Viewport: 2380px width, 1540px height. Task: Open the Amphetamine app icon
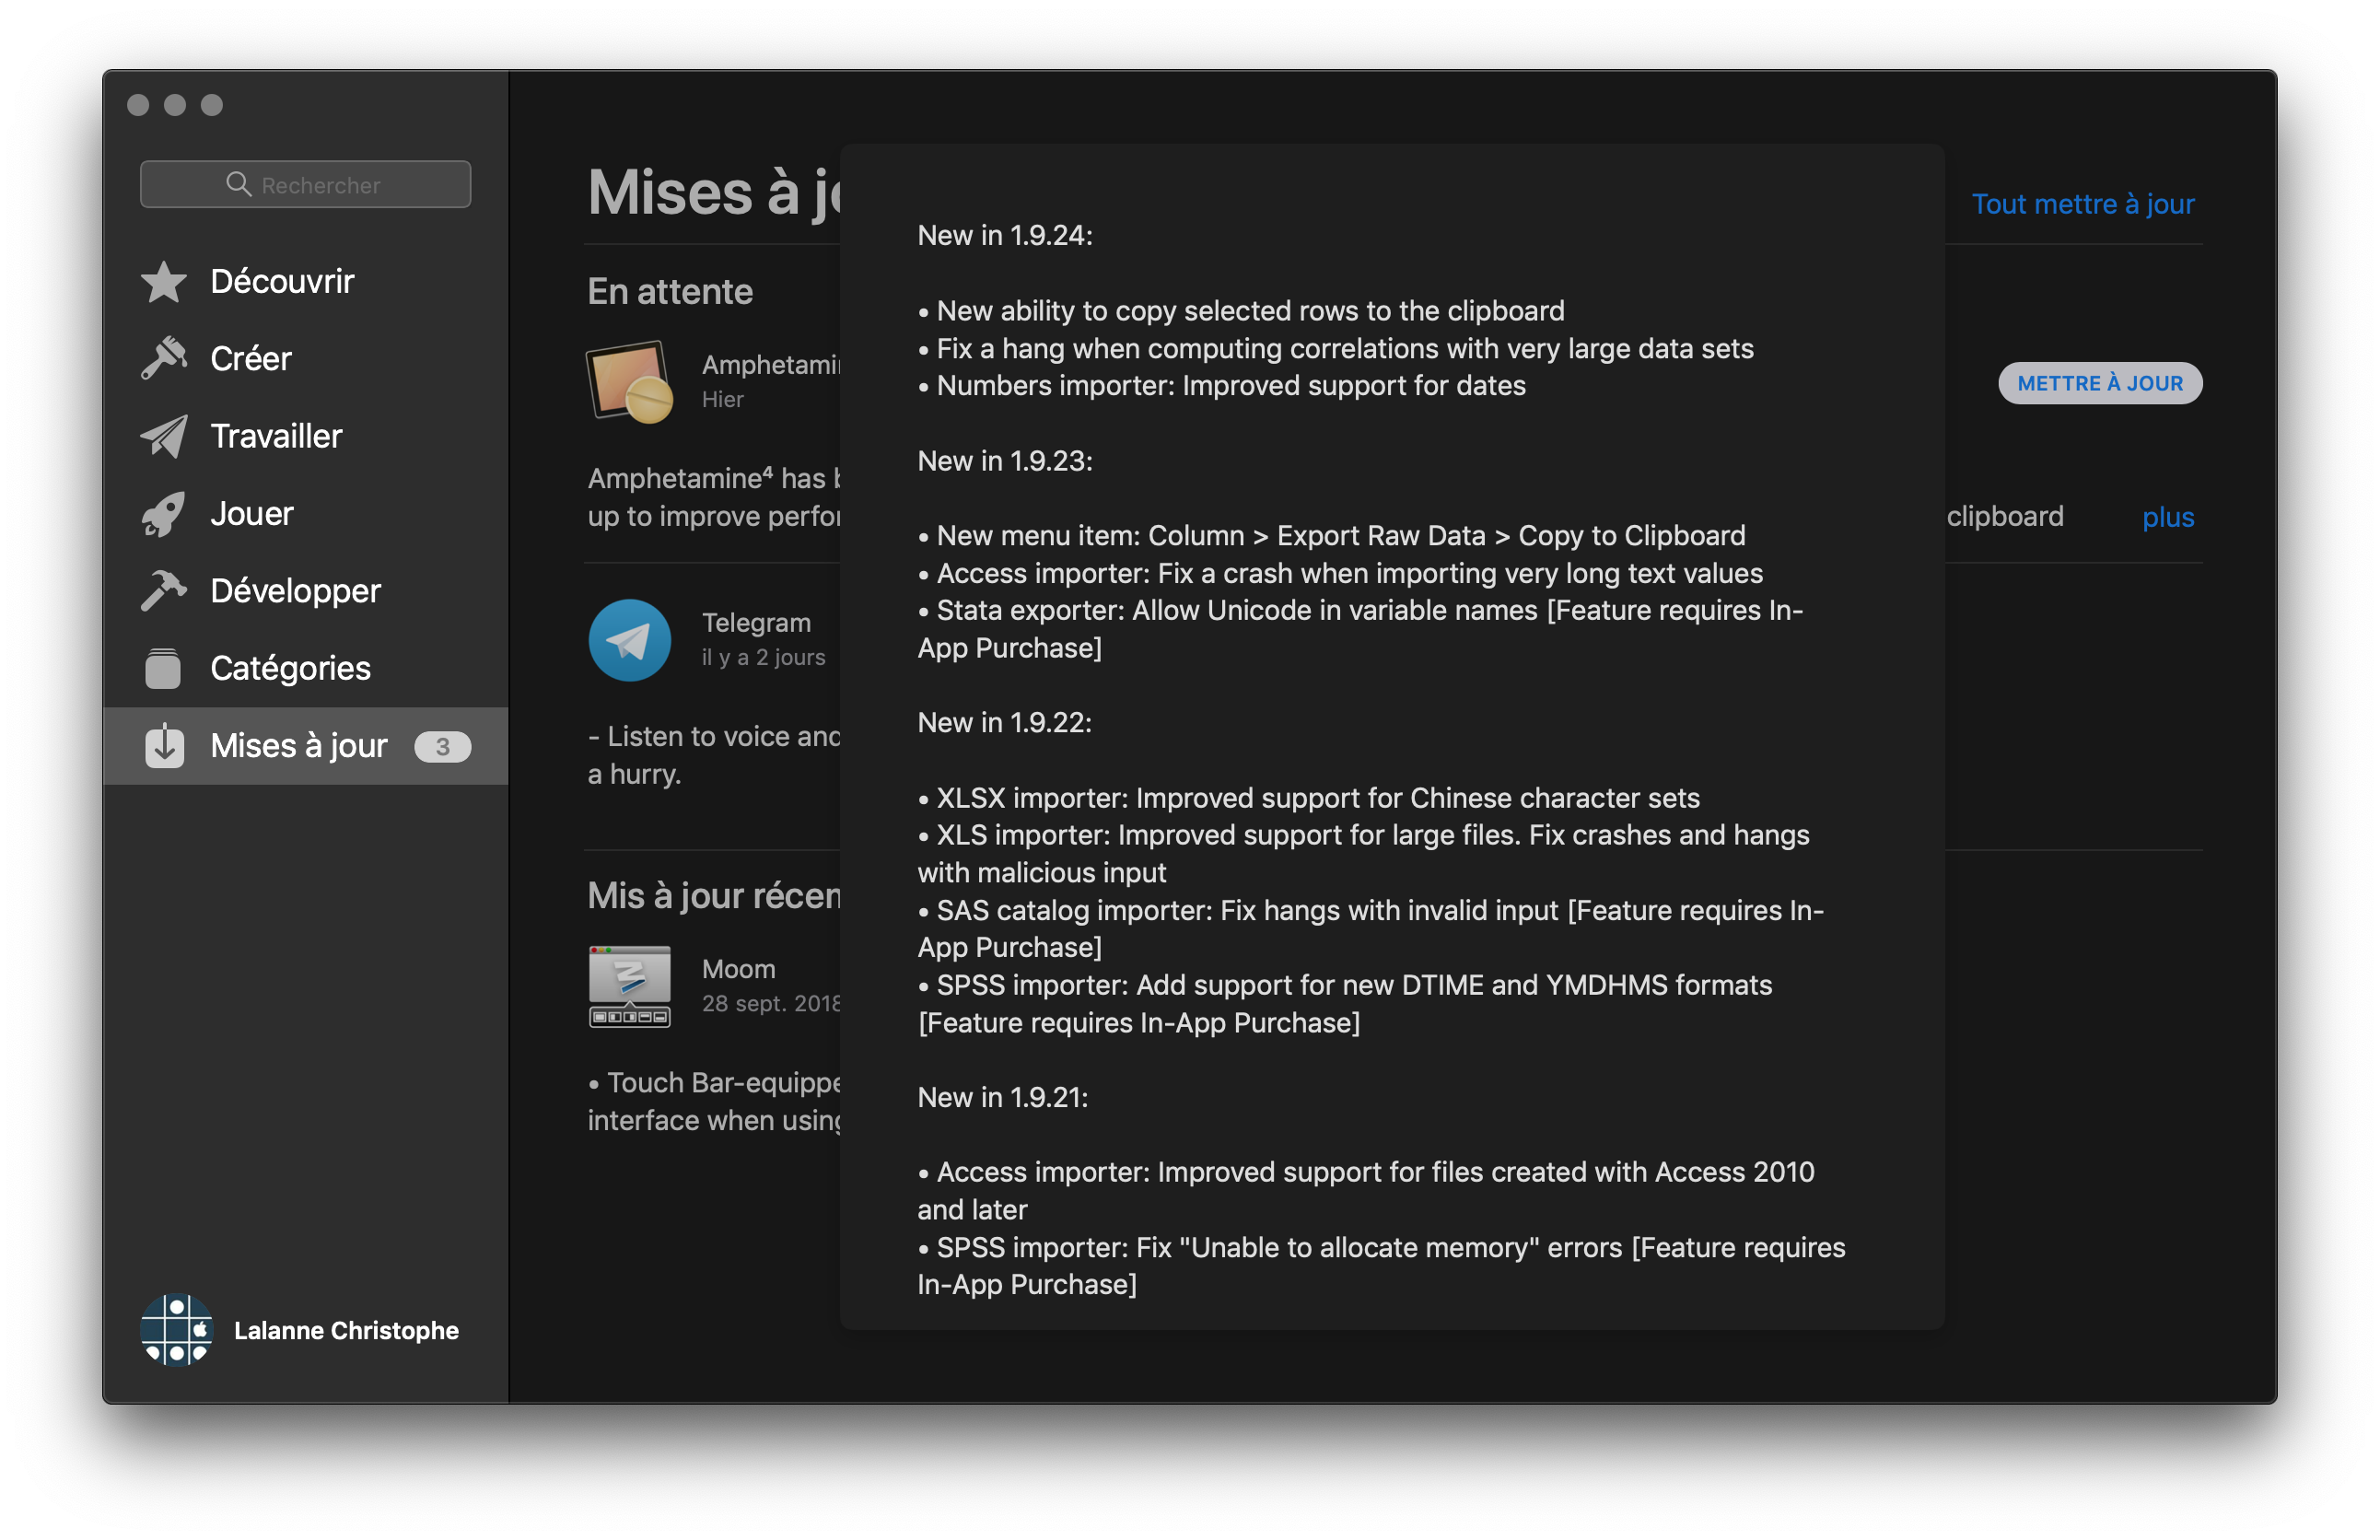630,381
